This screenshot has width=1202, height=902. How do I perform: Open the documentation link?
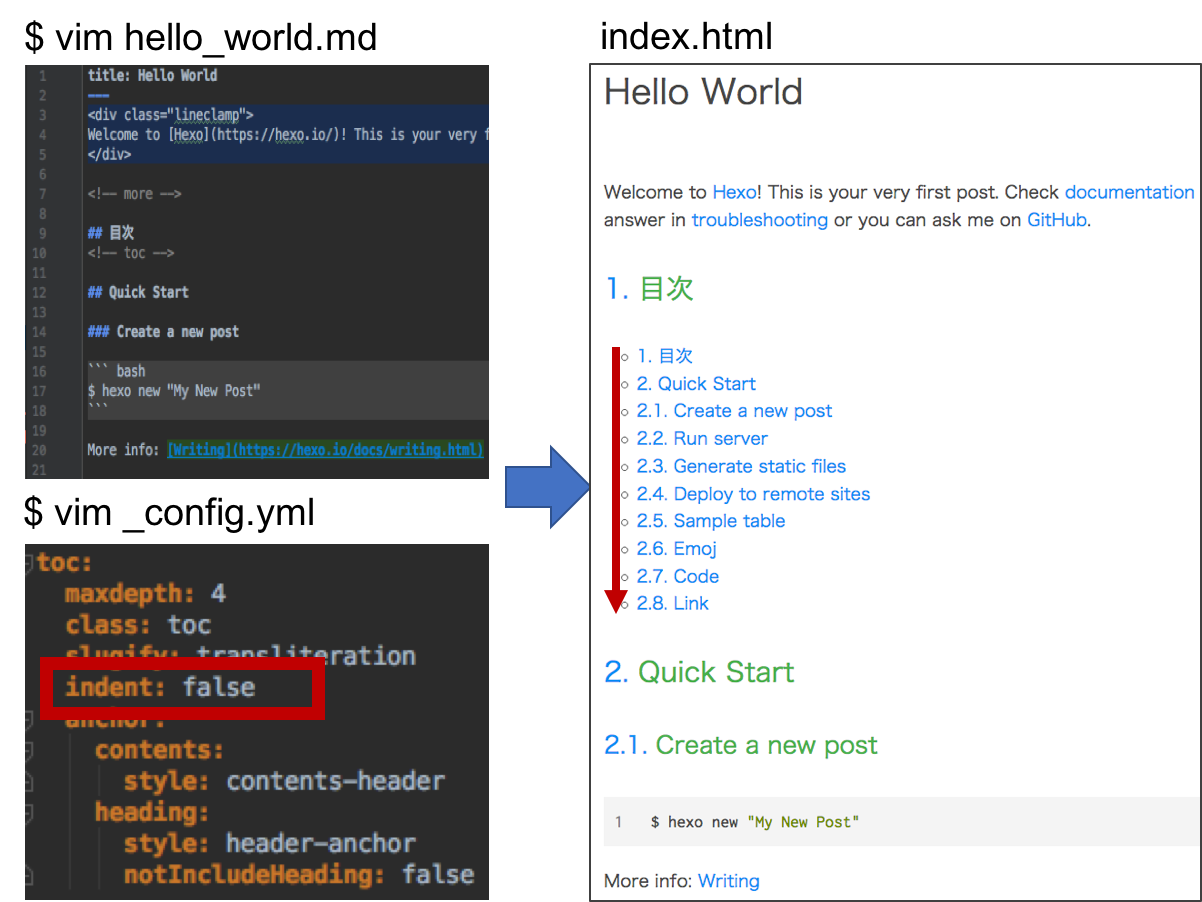[x=1129, y=192]
